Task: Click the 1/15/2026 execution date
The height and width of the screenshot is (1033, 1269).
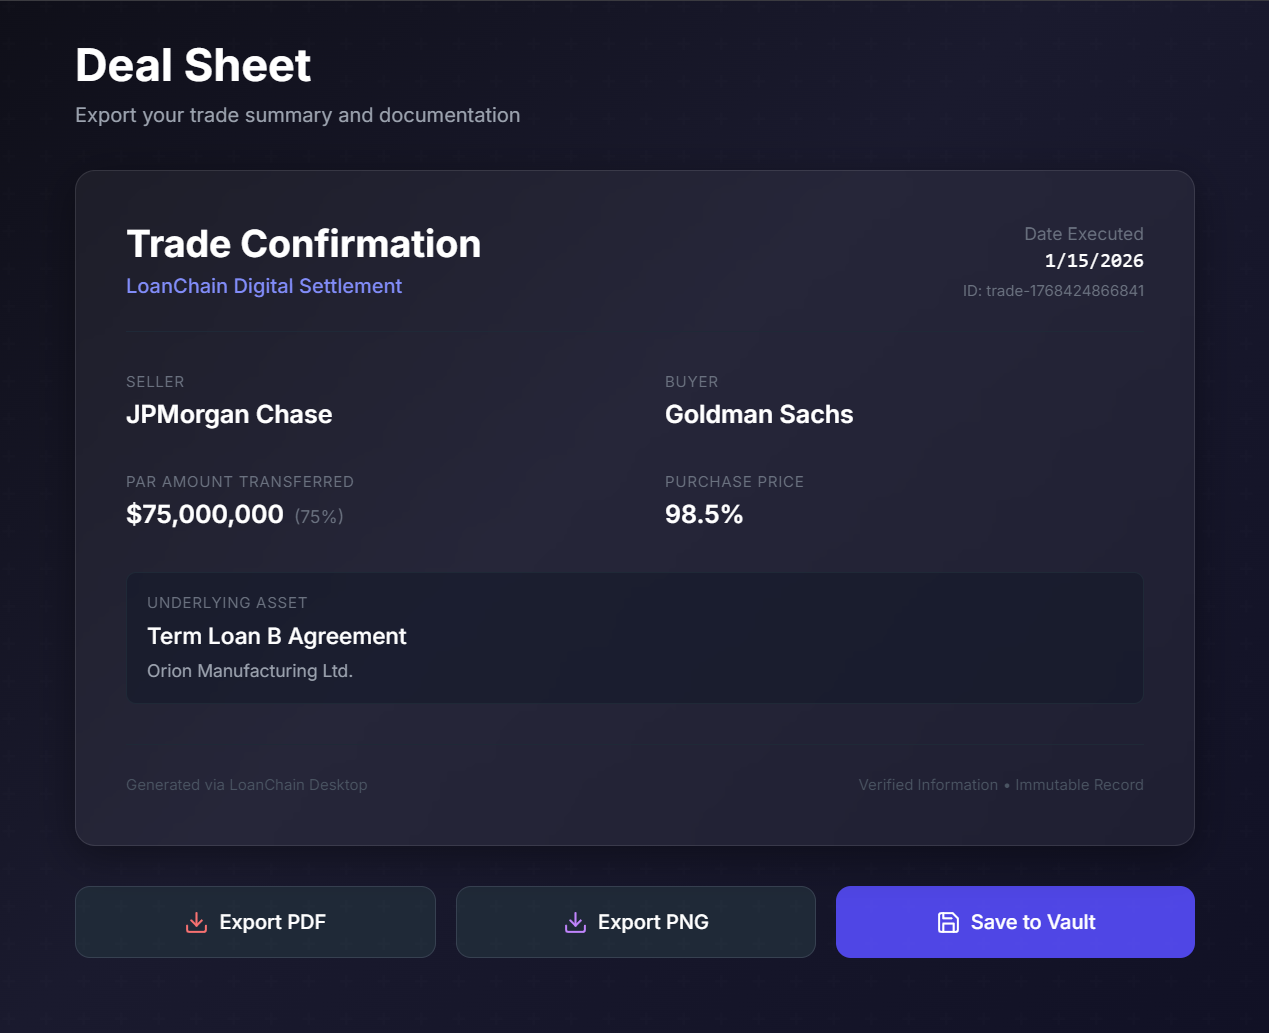Action: click(1094, 261)
